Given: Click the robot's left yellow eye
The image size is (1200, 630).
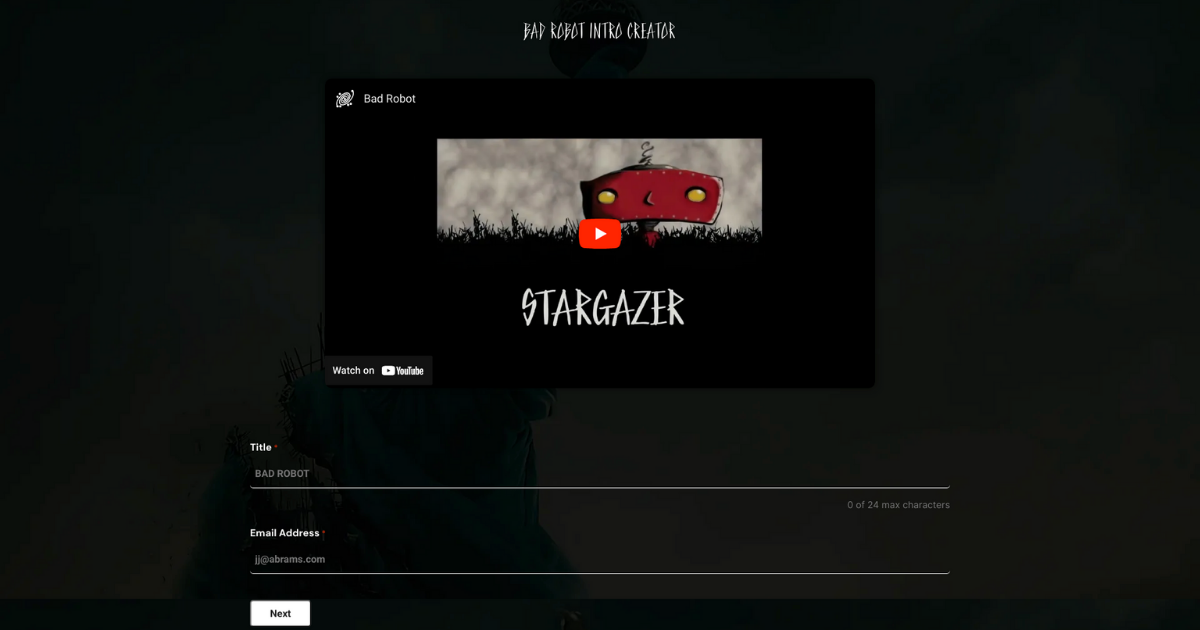Looking at the screenshot, I should pos(609,197).
